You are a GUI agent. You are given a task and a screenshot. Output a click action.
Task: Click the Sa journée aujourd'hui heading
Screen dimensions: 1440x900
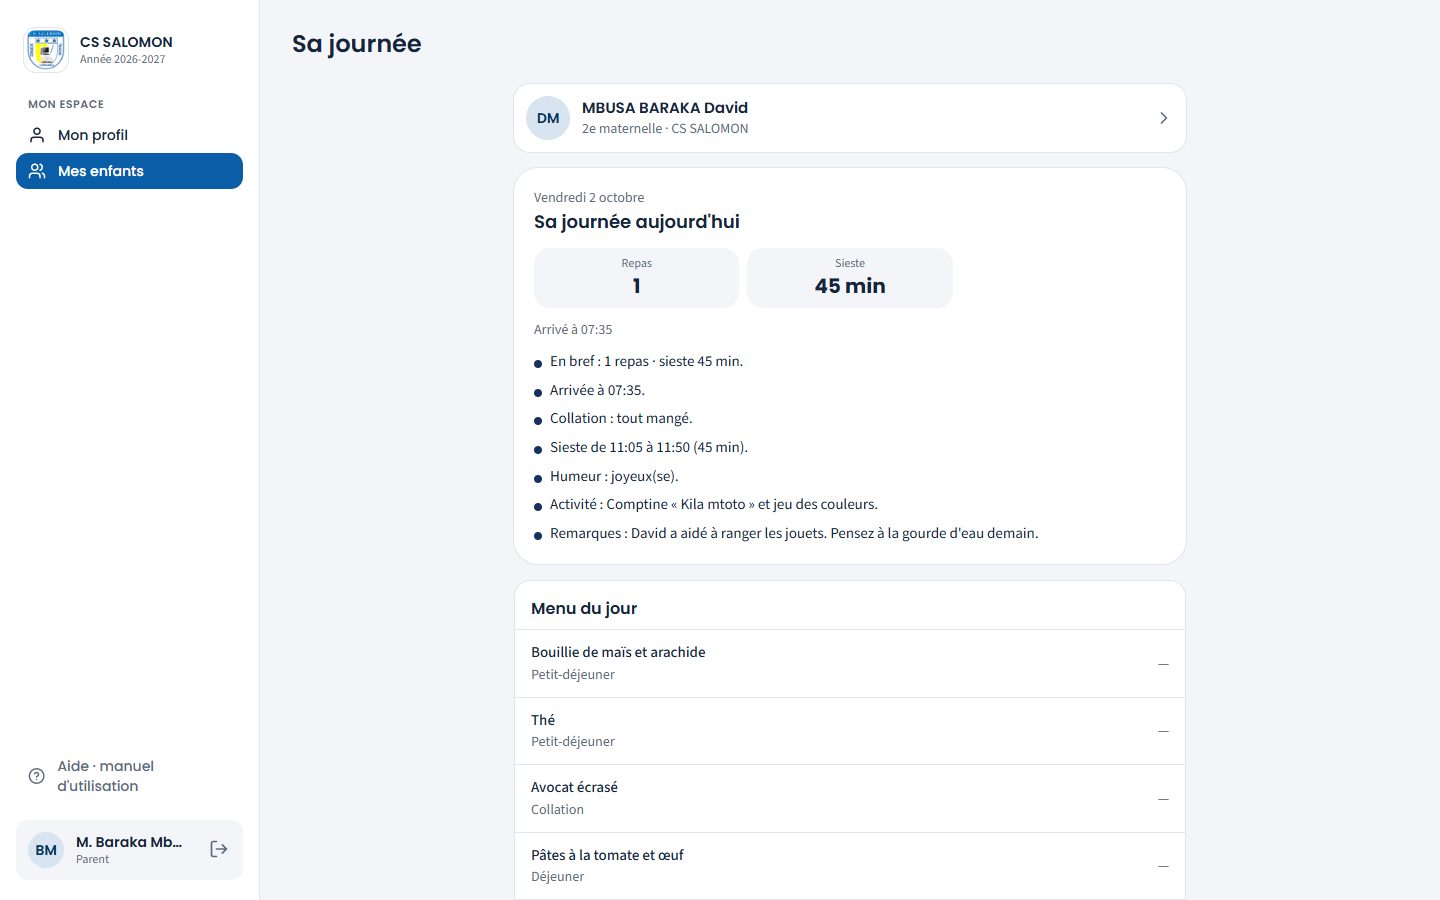pyautogui.click(x=637, y=222)
